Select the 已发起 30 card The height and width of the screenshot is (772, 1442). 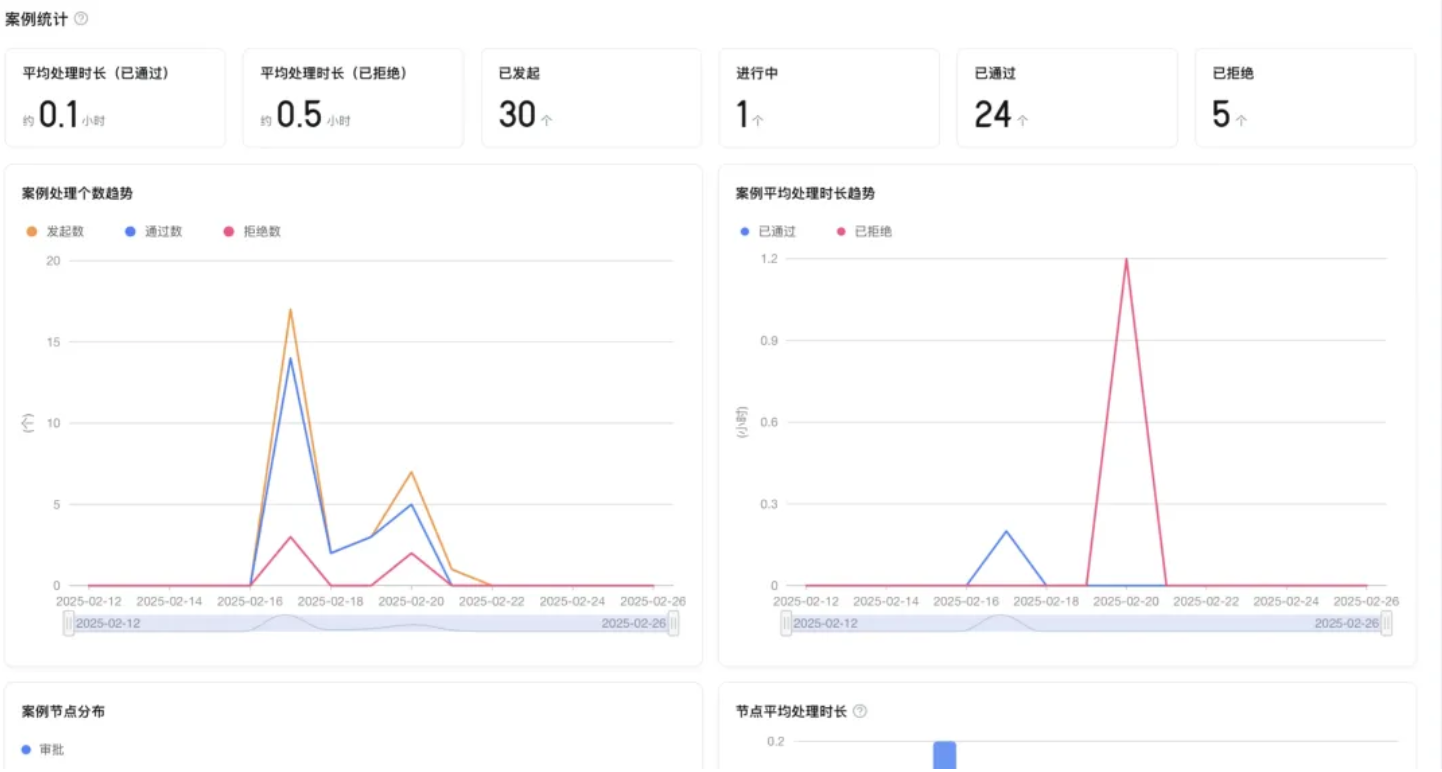591,98
